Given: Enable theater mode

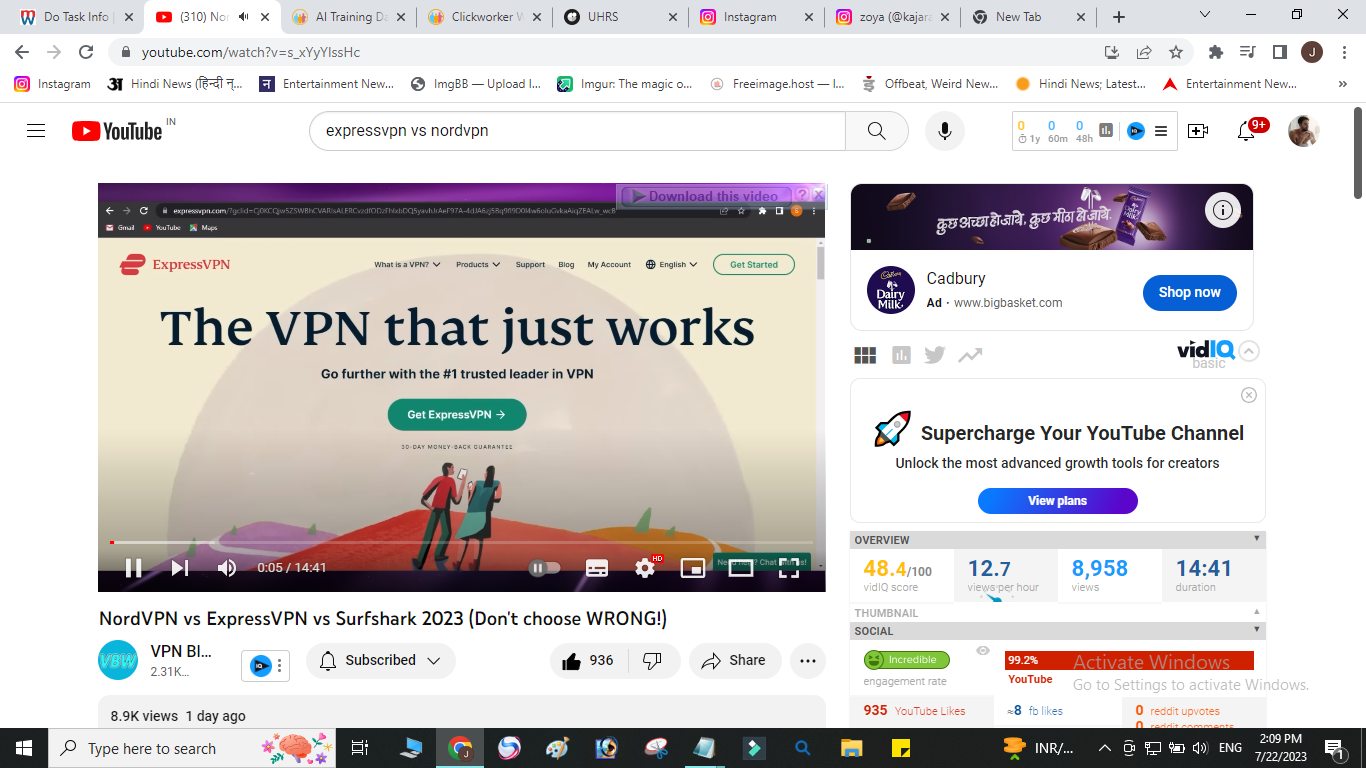Looking at the screenshot, I should click(740, 568).
